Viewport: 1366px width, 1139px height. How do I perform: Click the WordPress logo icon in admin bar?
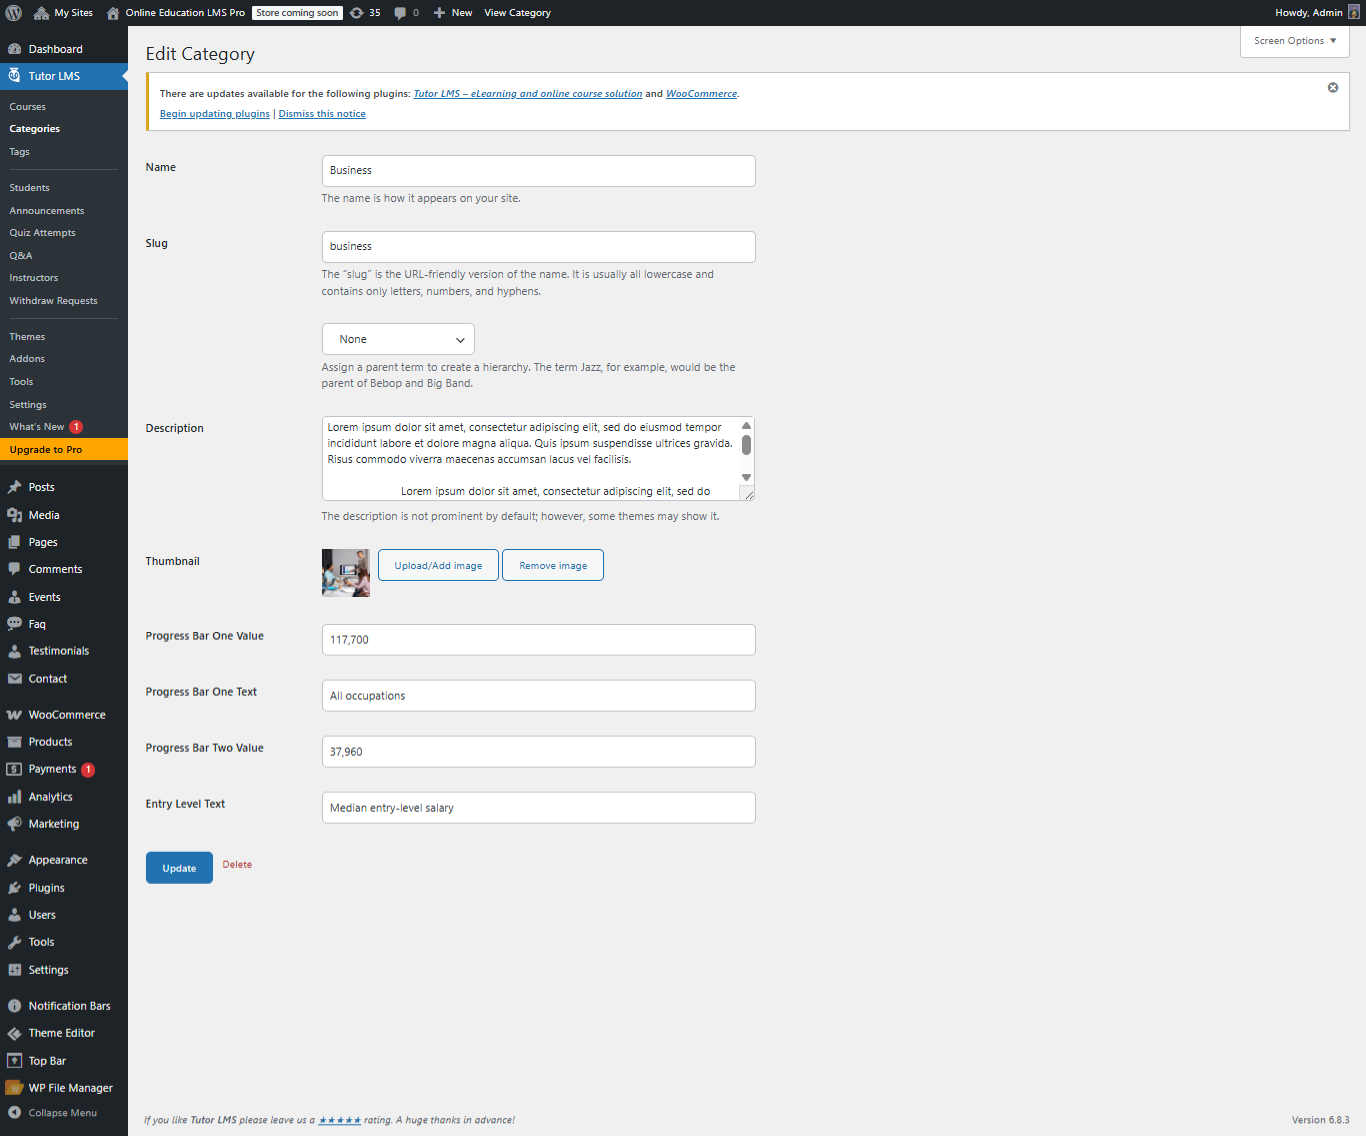[14, 13]
